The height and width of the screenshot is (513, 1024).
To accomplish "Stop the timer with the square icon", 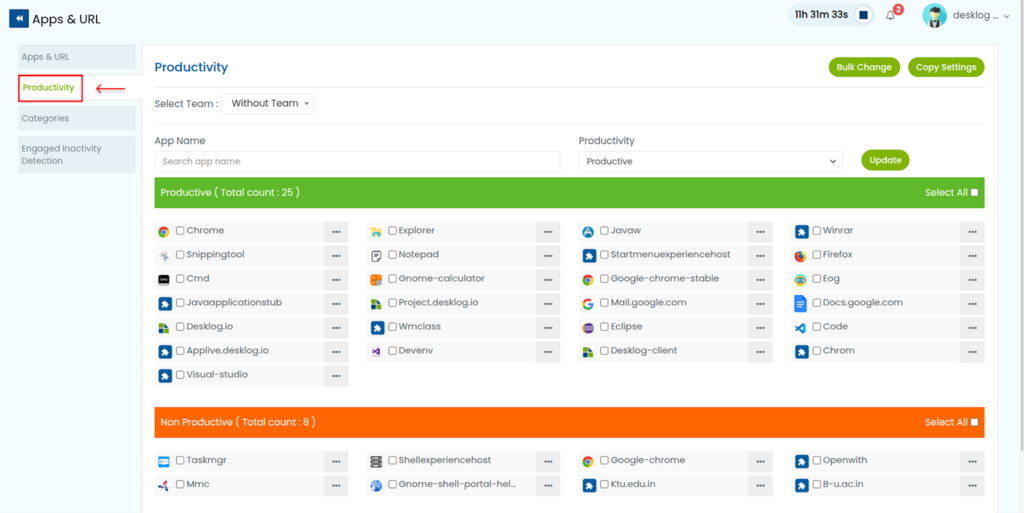I will point(863,15).
